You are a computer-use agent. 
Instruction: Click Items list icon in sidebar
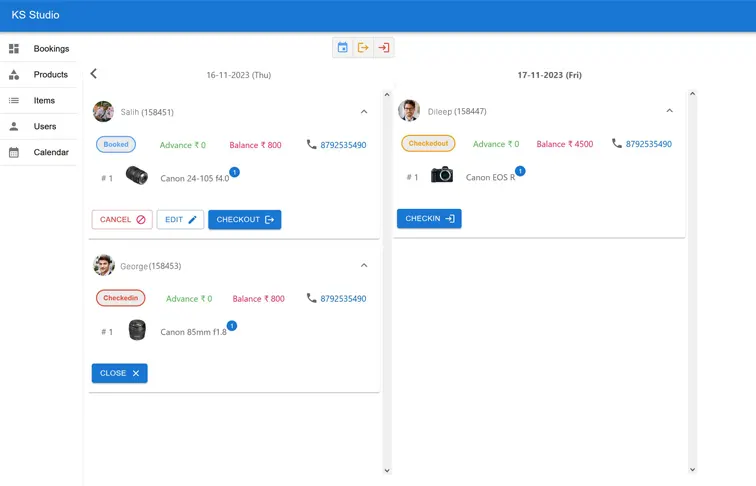click(x=14, y=100)
